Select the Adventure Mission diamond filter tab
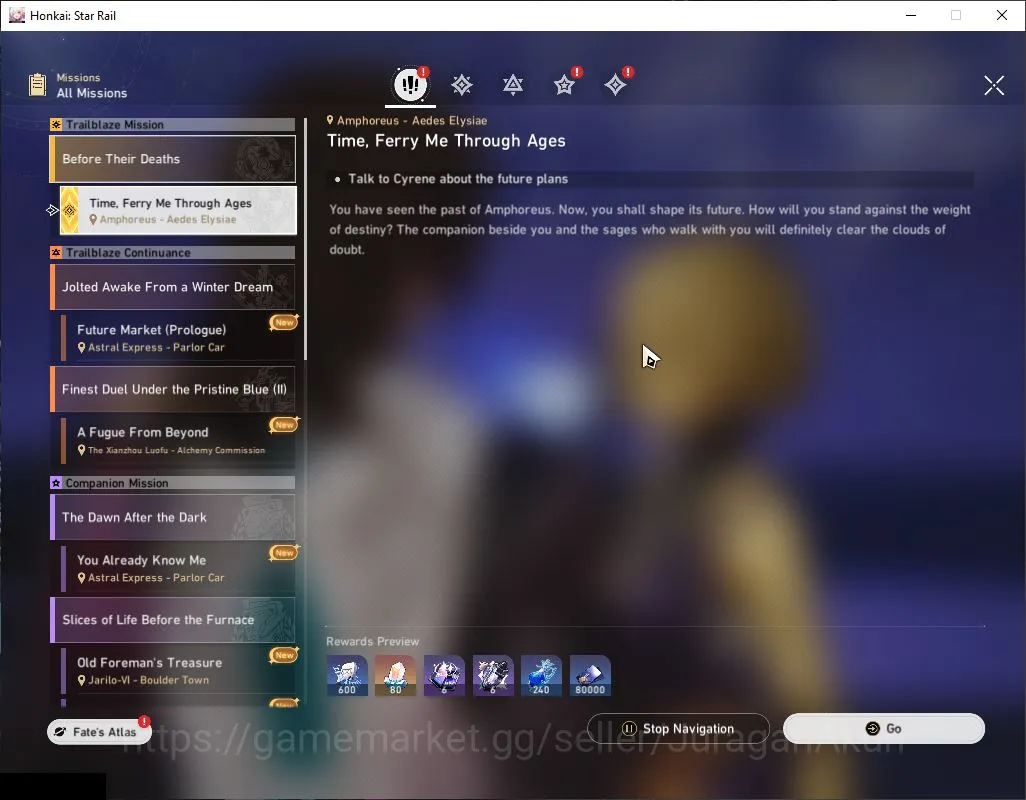The image size is (1026, 800). (616, 84)
